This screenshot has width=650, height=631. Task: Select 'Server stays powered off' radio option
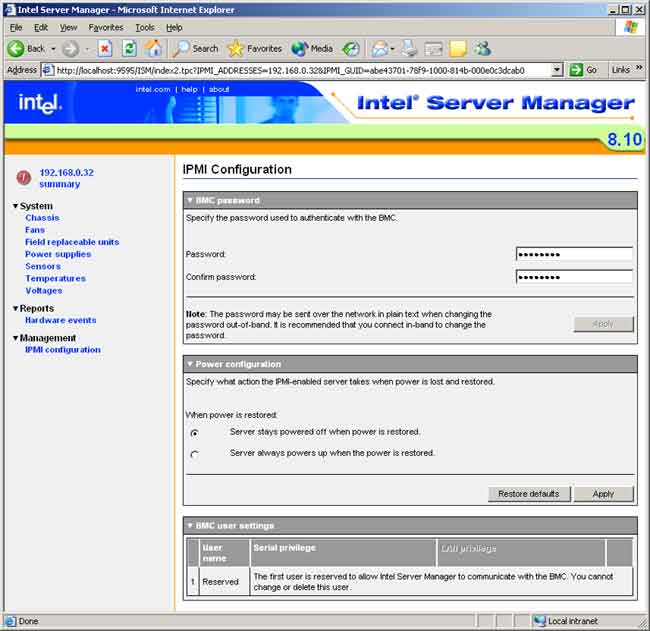pos(194,433)
